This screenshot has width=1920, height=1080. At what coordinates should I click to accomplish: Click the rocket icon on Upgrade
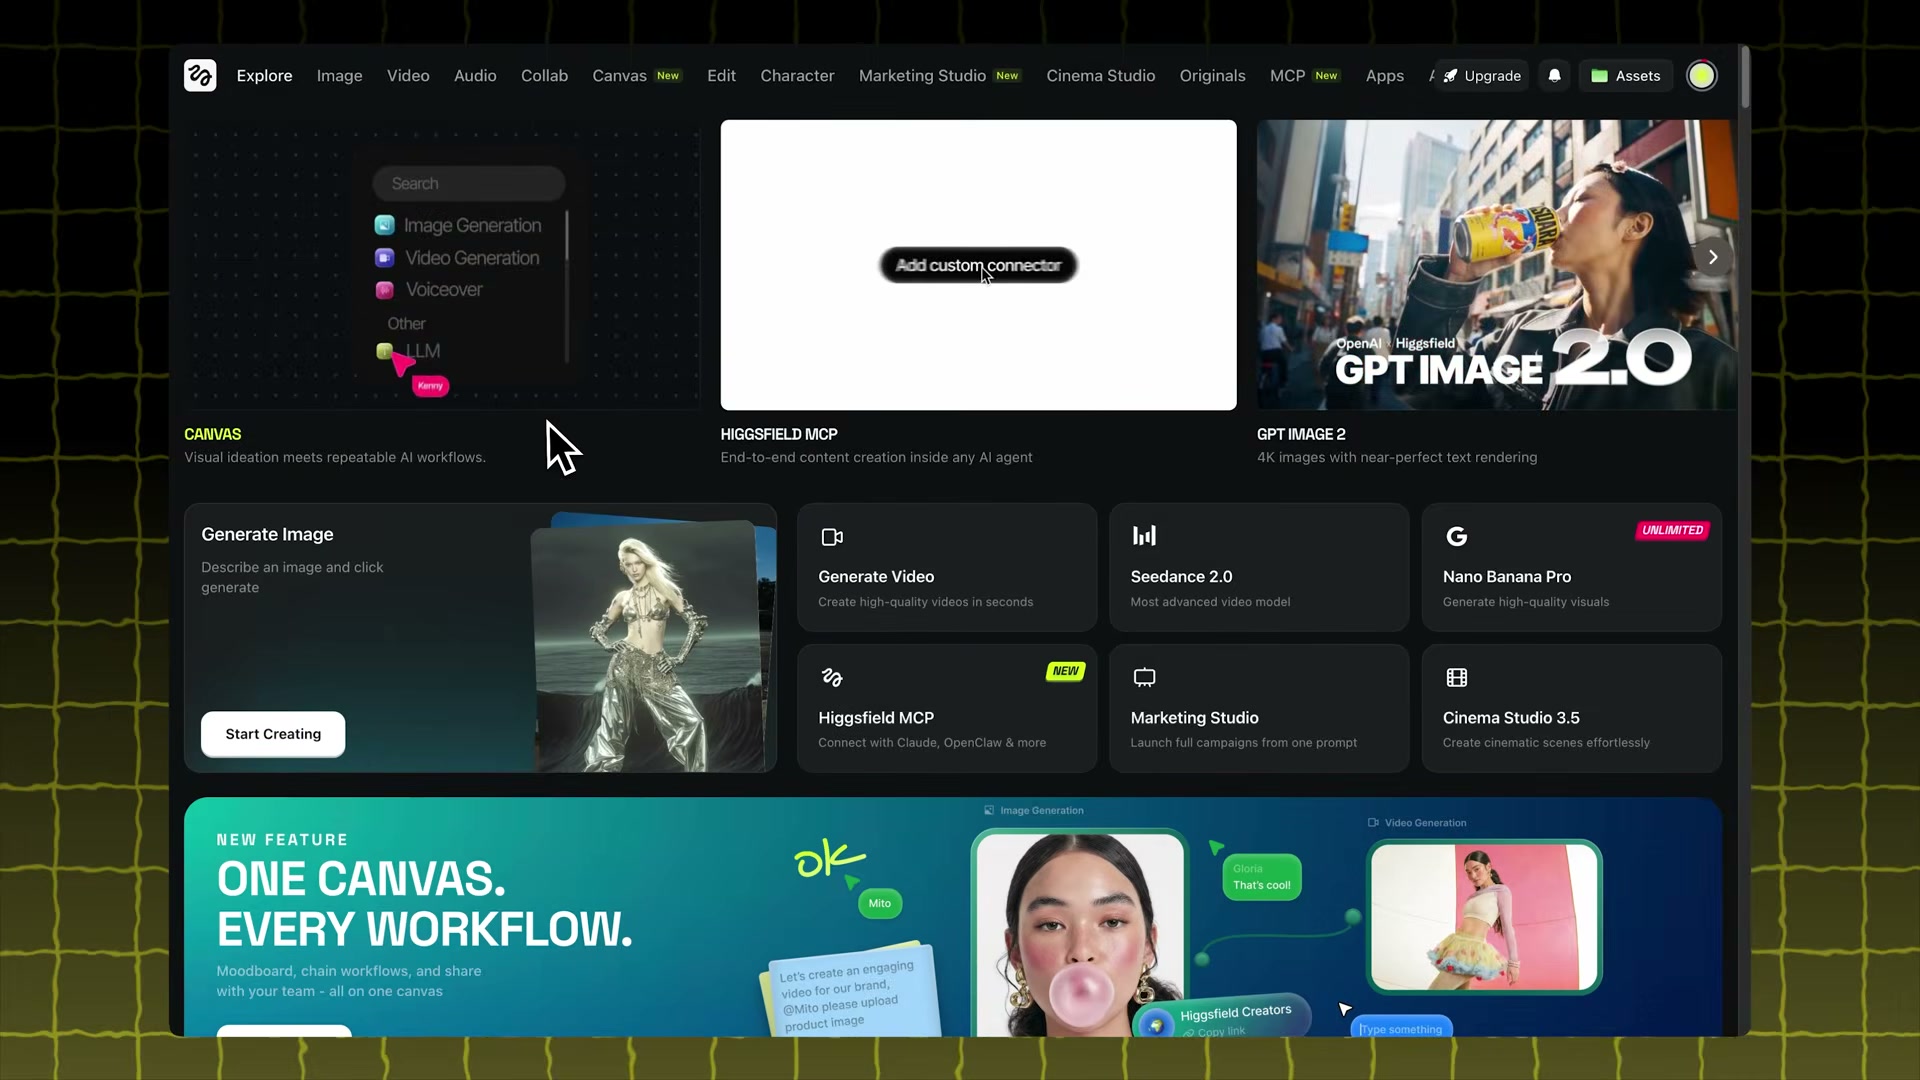[1450, 76]
